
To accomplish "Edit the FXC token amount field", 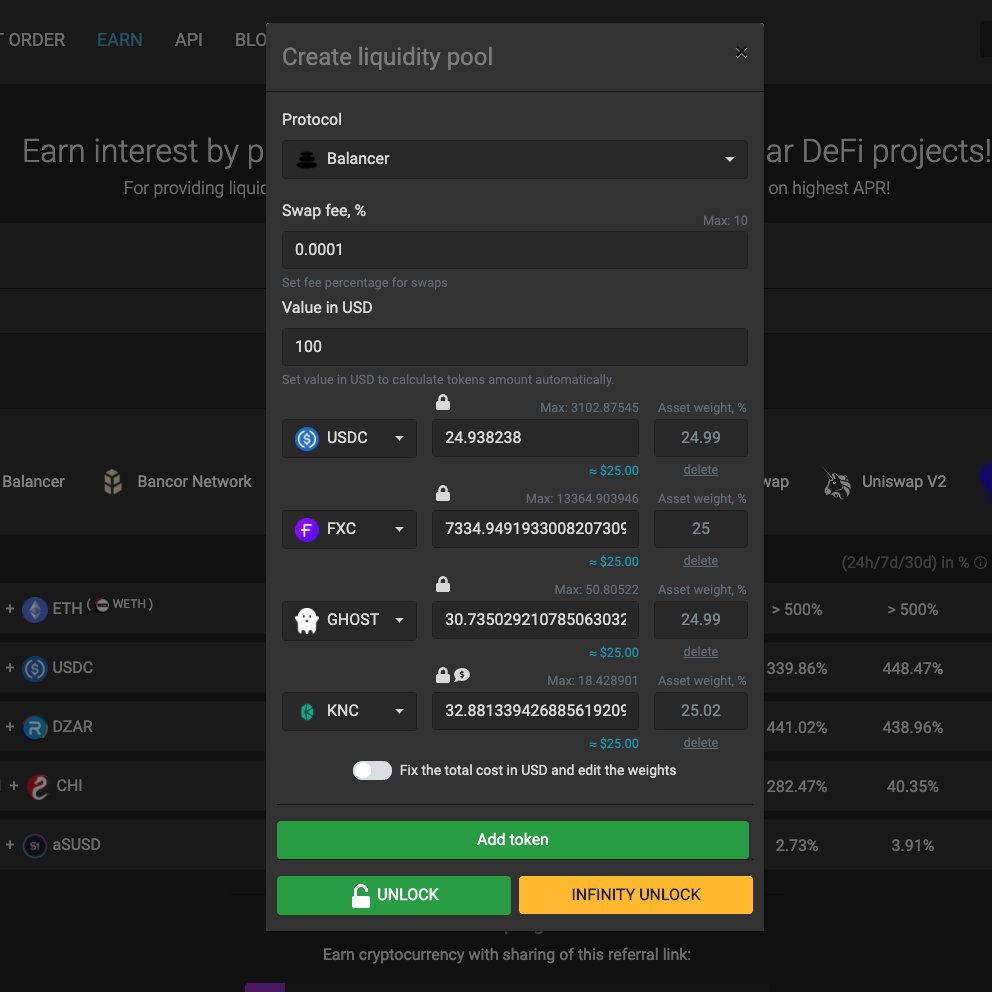I will pyautogui.click(x=535, y=529).
